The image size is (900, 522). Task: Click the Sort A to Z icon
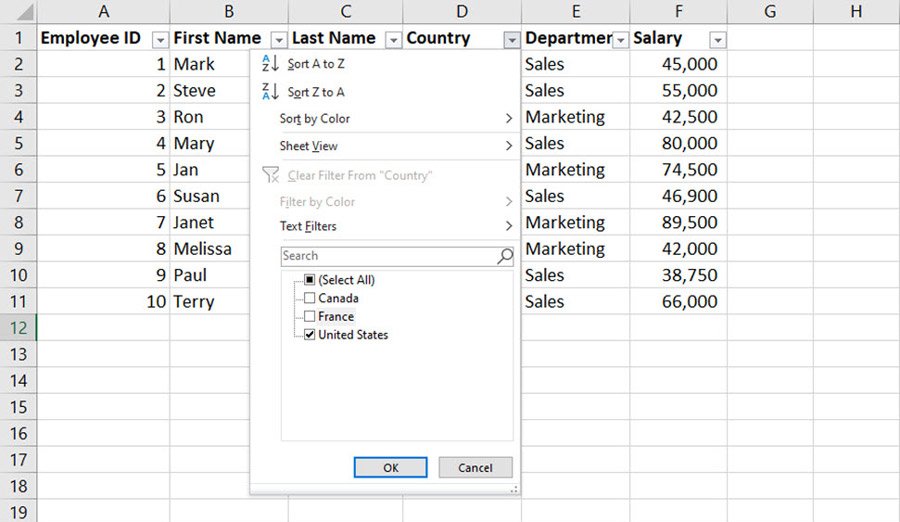(270, 64)
